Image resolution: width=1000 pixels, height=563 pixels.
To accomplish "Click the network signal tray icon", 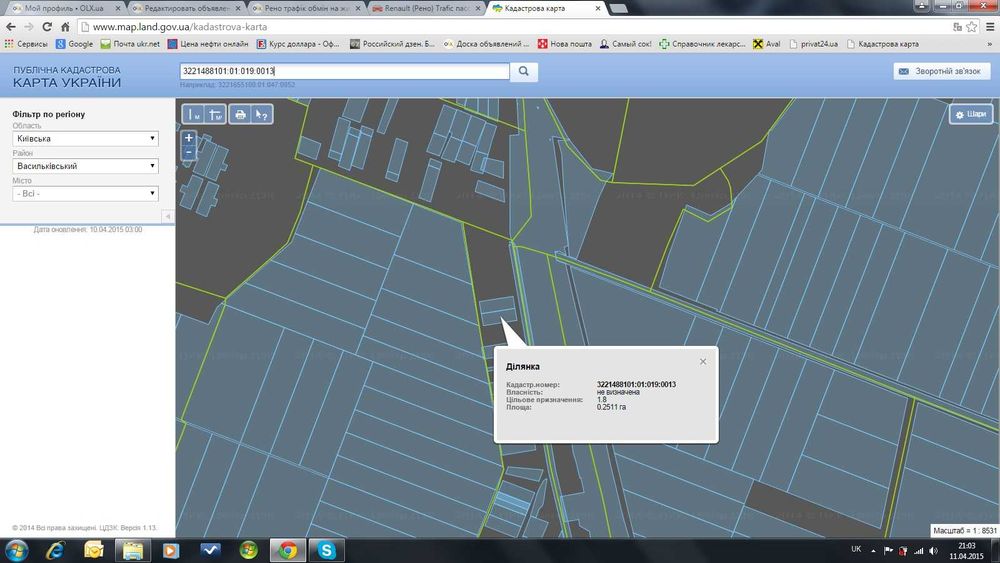I will [x=918, y=550].
